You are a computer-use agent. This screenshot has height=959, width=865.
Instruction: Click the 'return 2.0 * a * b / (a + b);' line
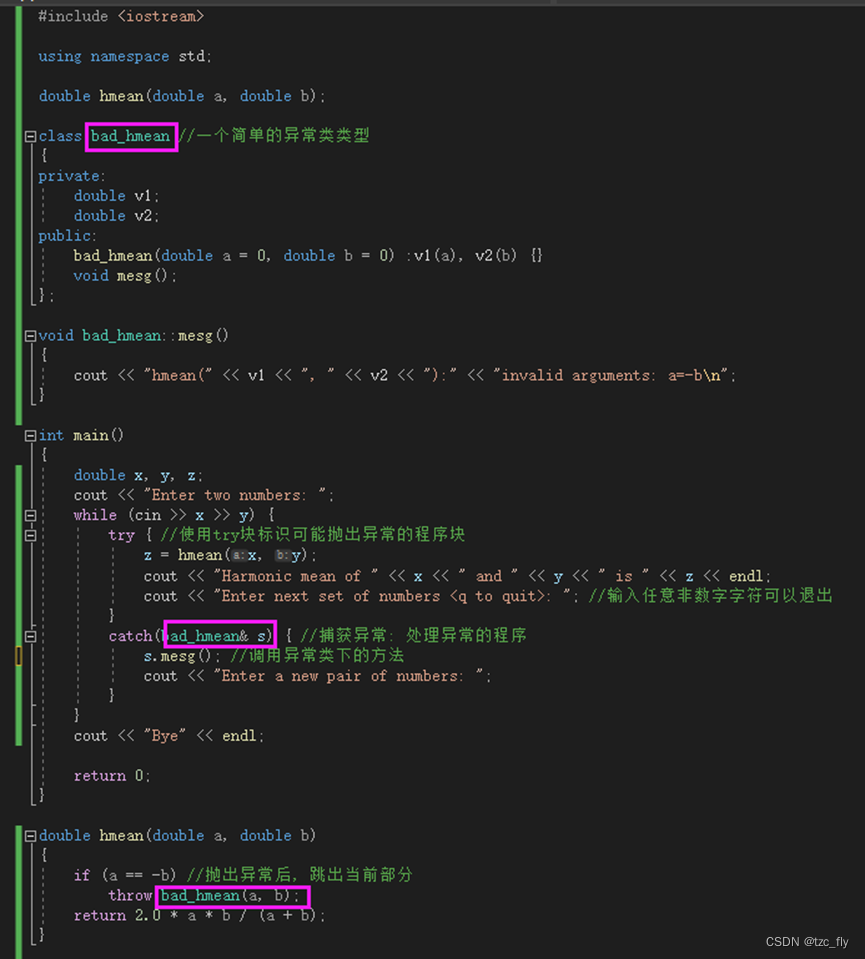click(199, 916)
